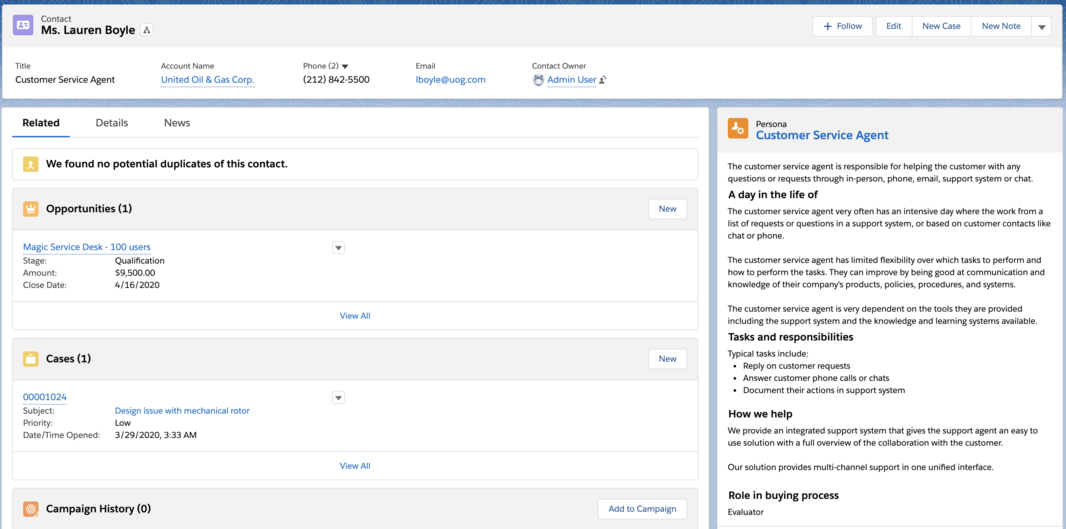Click the Admin User avatar icon
1066x529 pixels.
coord(539,80)
